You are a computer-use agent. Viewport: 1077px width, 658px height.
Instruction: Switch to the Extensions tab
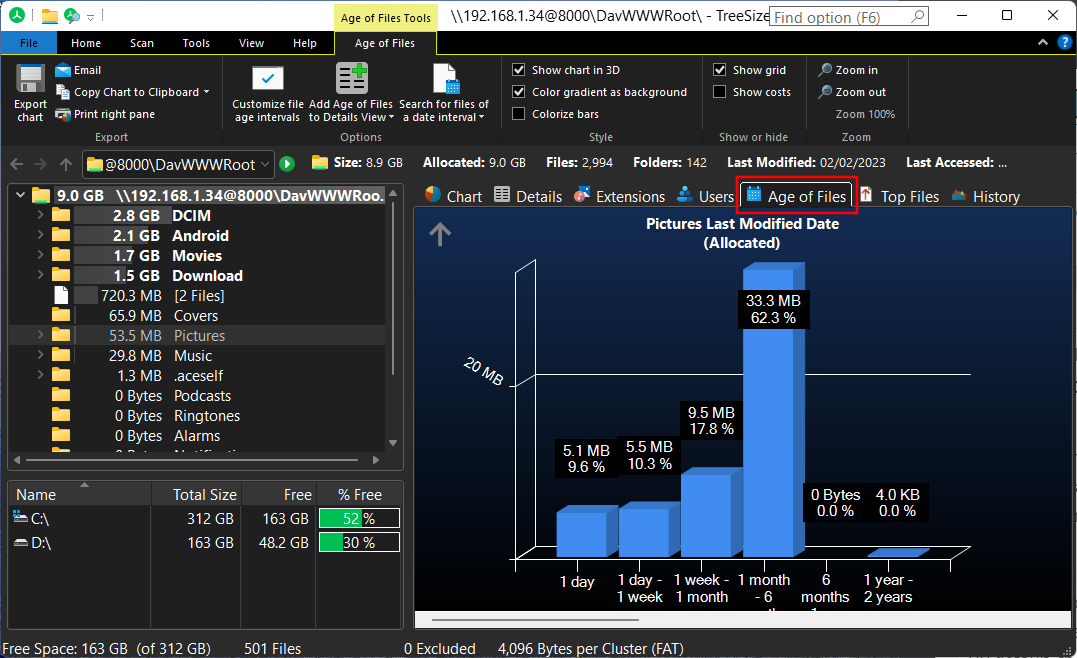click(619, 197)
